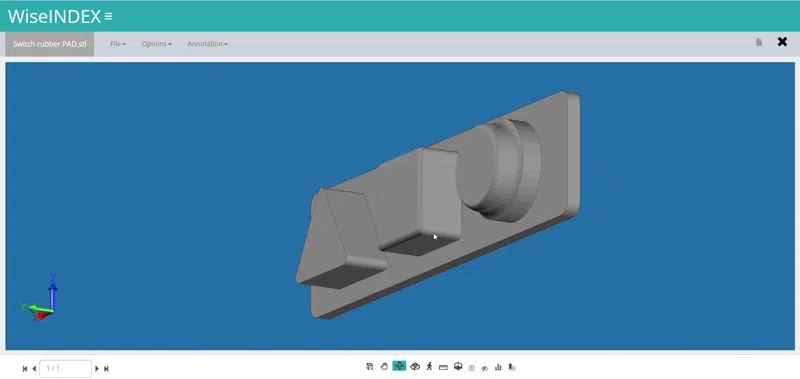
Task: Activate the ruler measurement tool
Action: point(443,367)
